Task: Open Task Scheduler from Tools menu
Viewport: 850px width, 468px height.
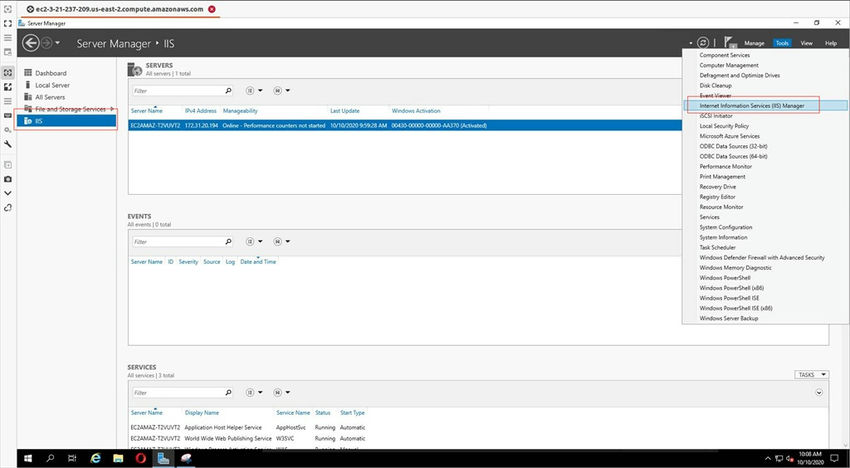Action: [717, 247]
